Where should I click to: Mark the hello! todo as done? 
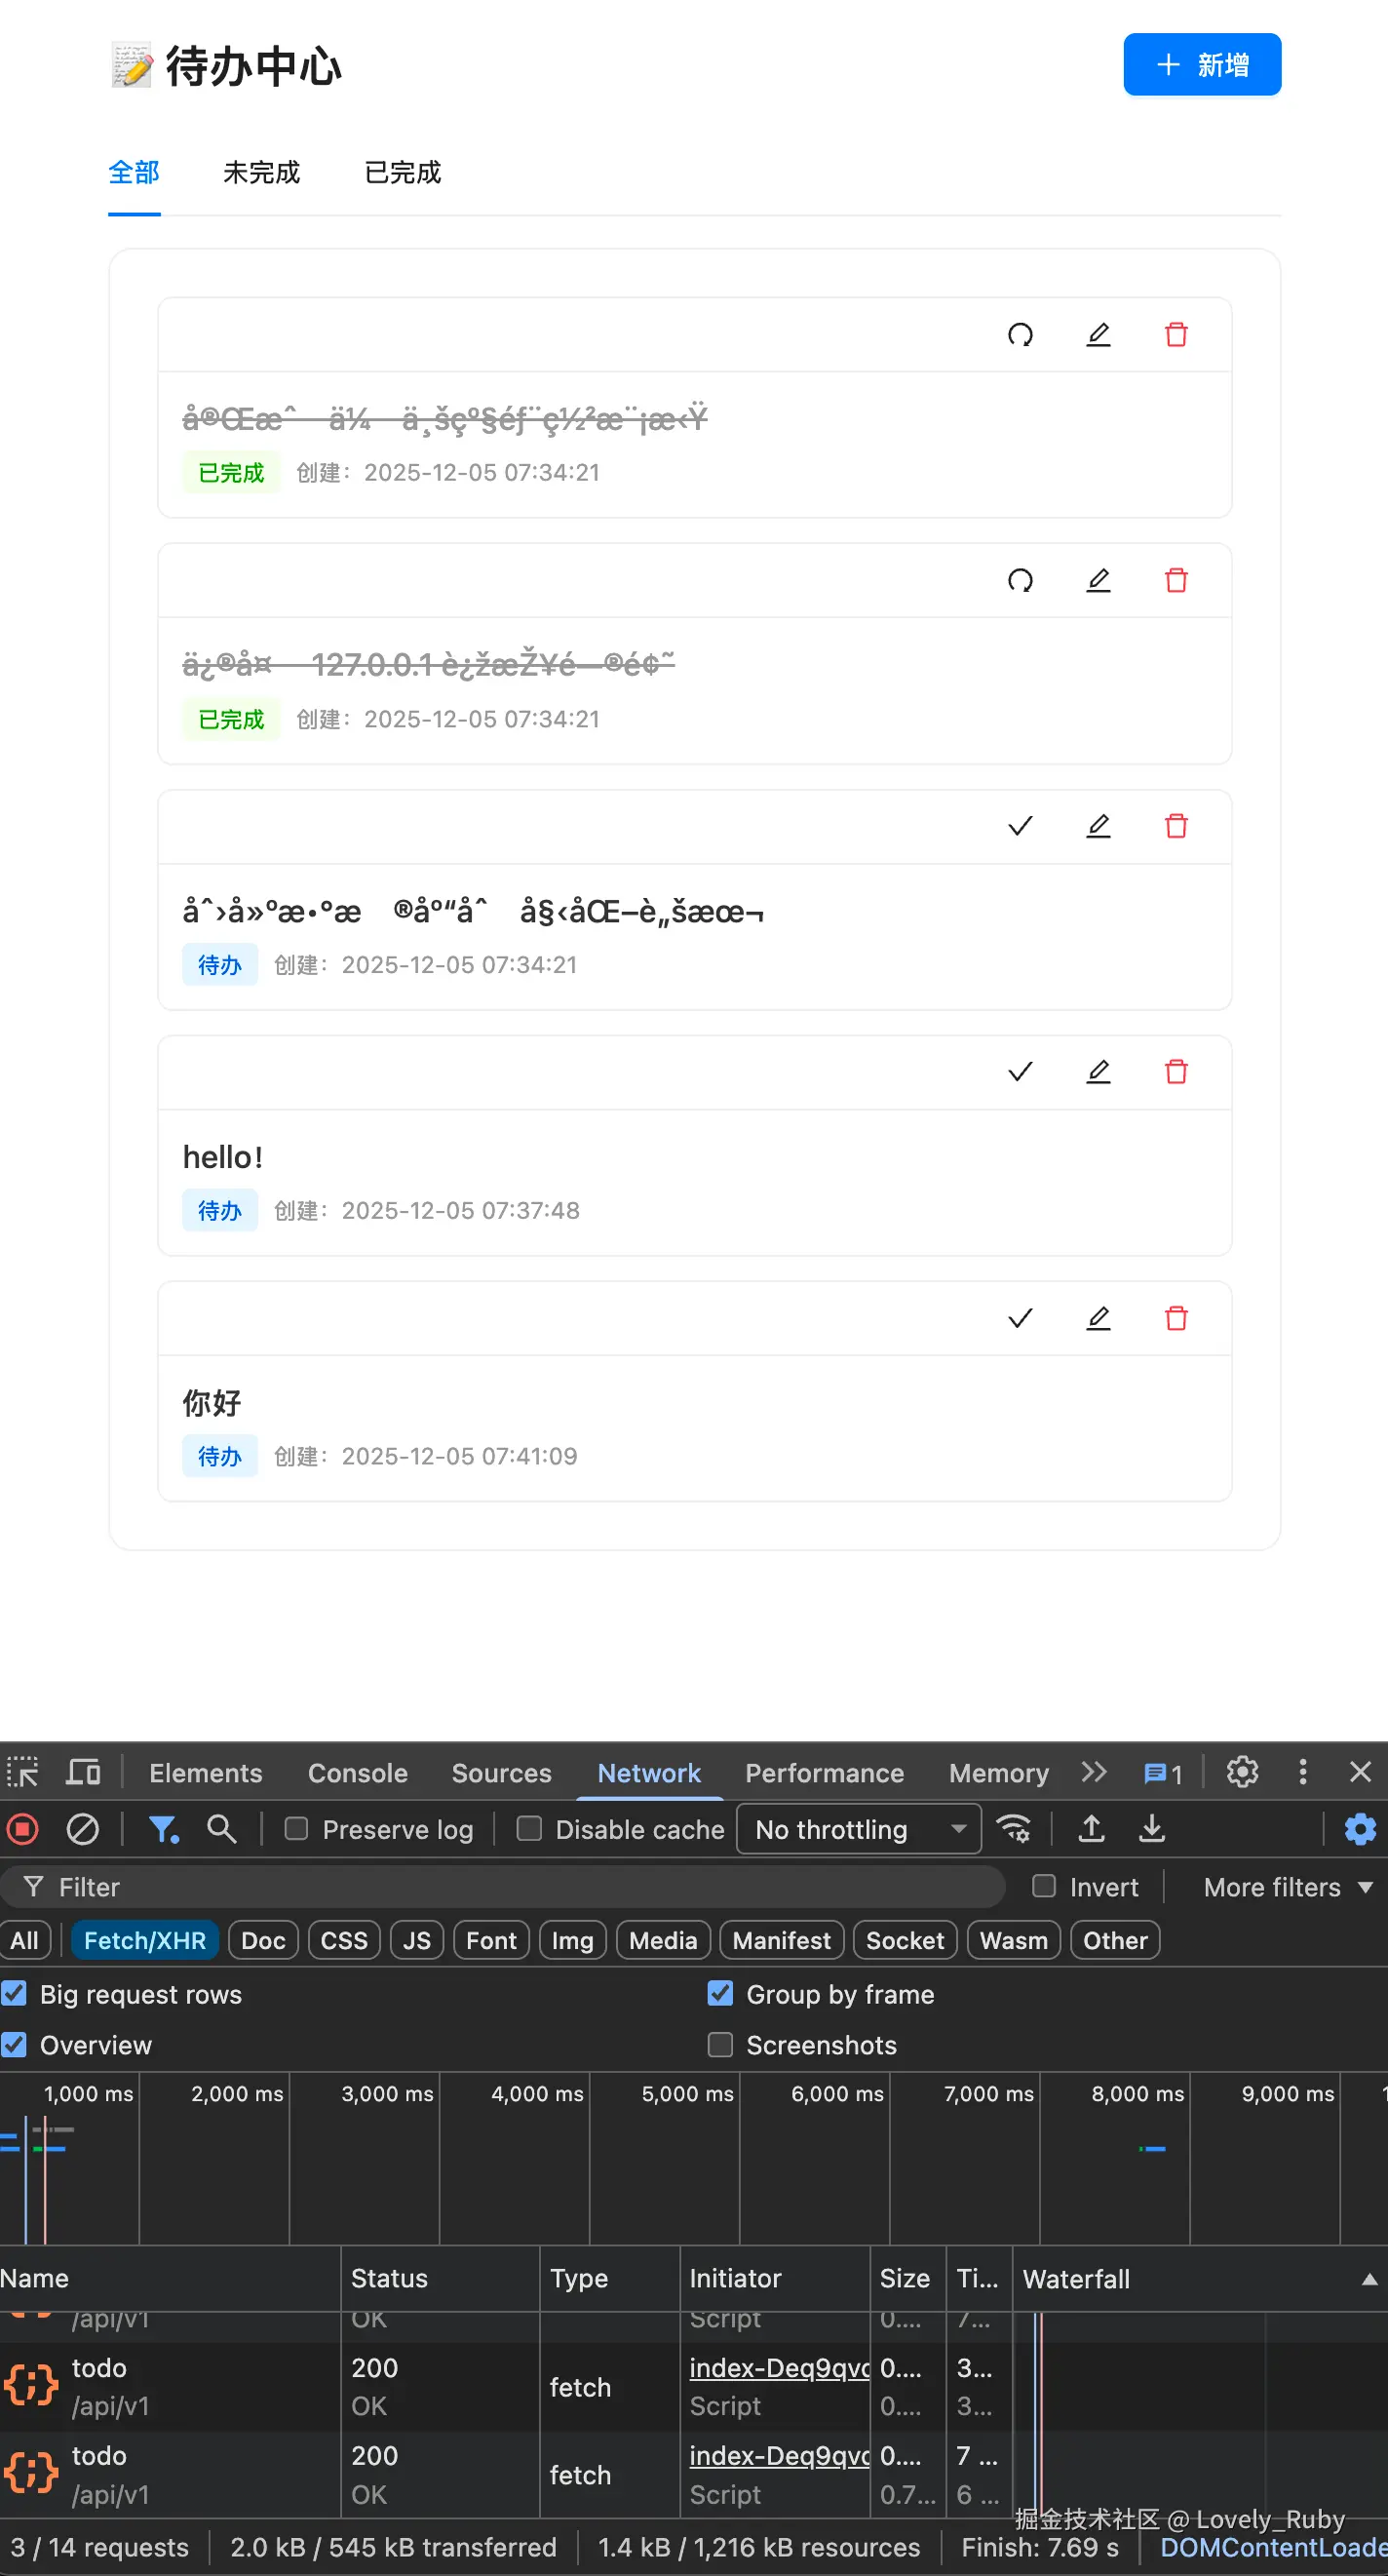tap(1020, 1072)
